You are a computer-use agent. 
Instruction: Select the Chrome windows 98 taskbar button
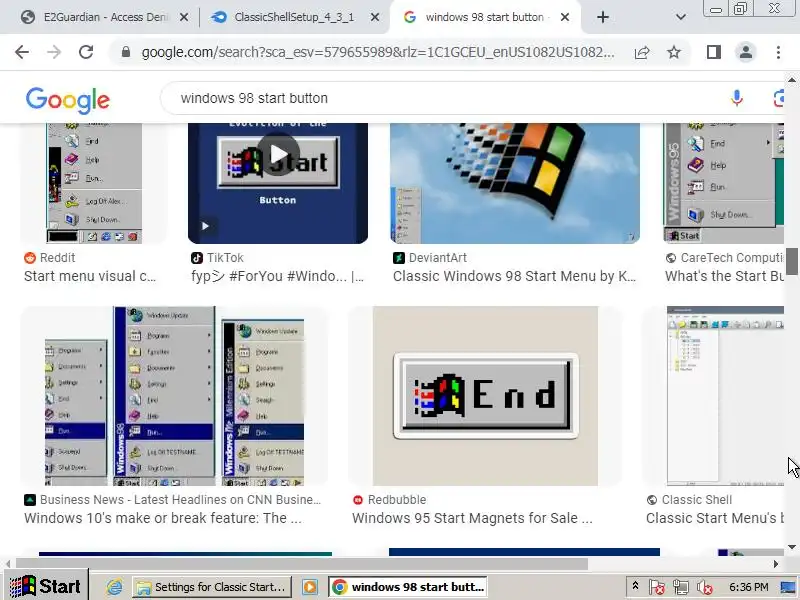coord(408,587)
